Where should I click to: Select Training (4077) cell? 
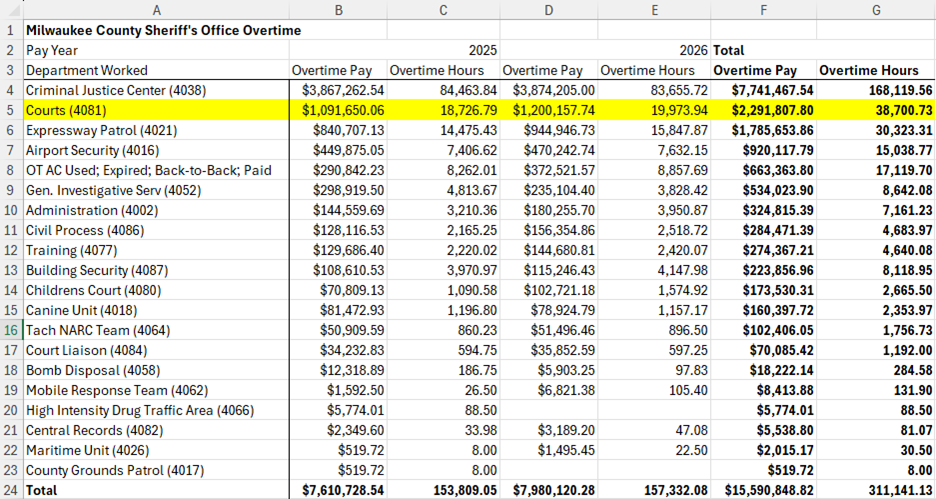click(x=156, y=250)
